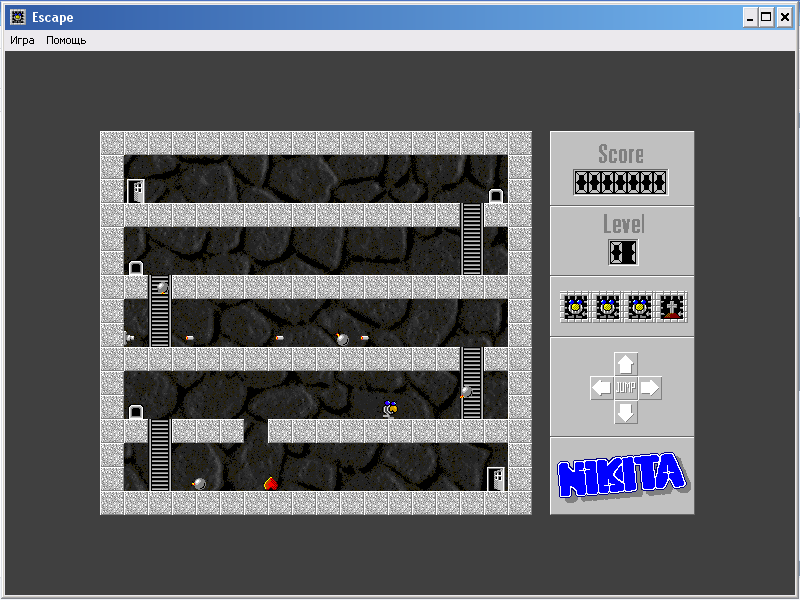Click the bullet nearest the wall cannon

[x=189, y=338]
